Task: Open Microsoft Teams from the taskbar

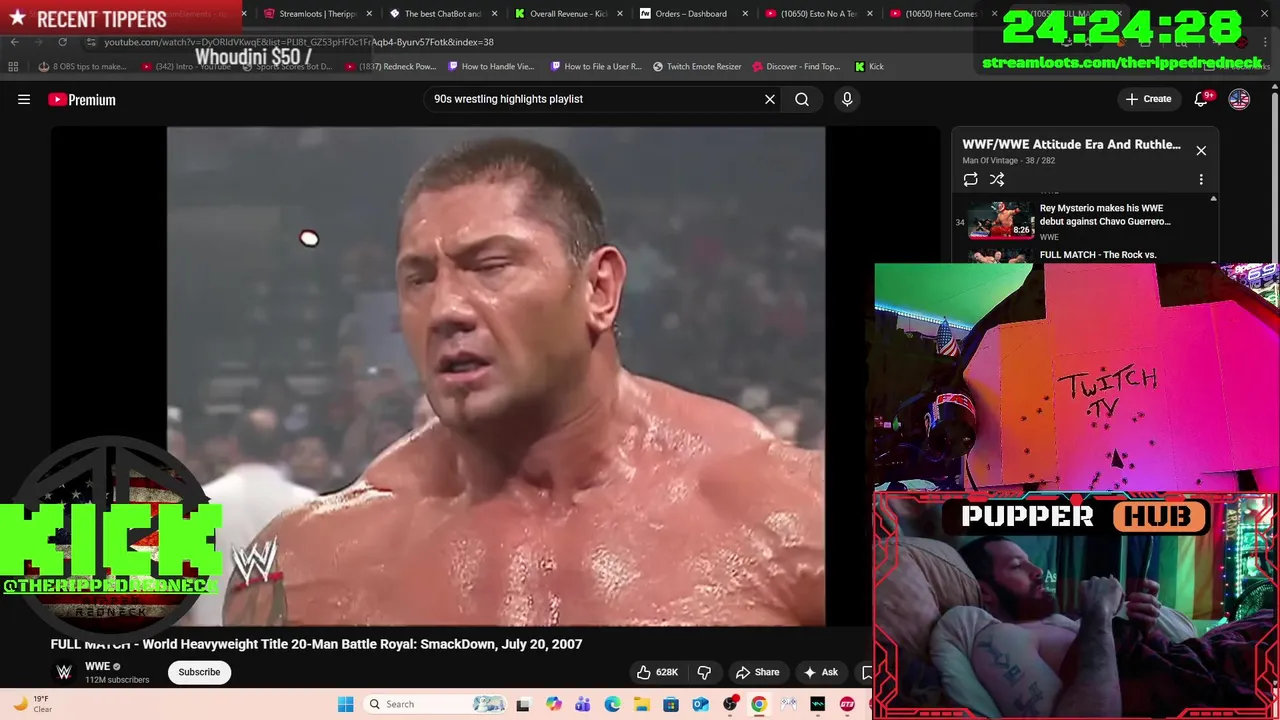Action: click(583, 704)
